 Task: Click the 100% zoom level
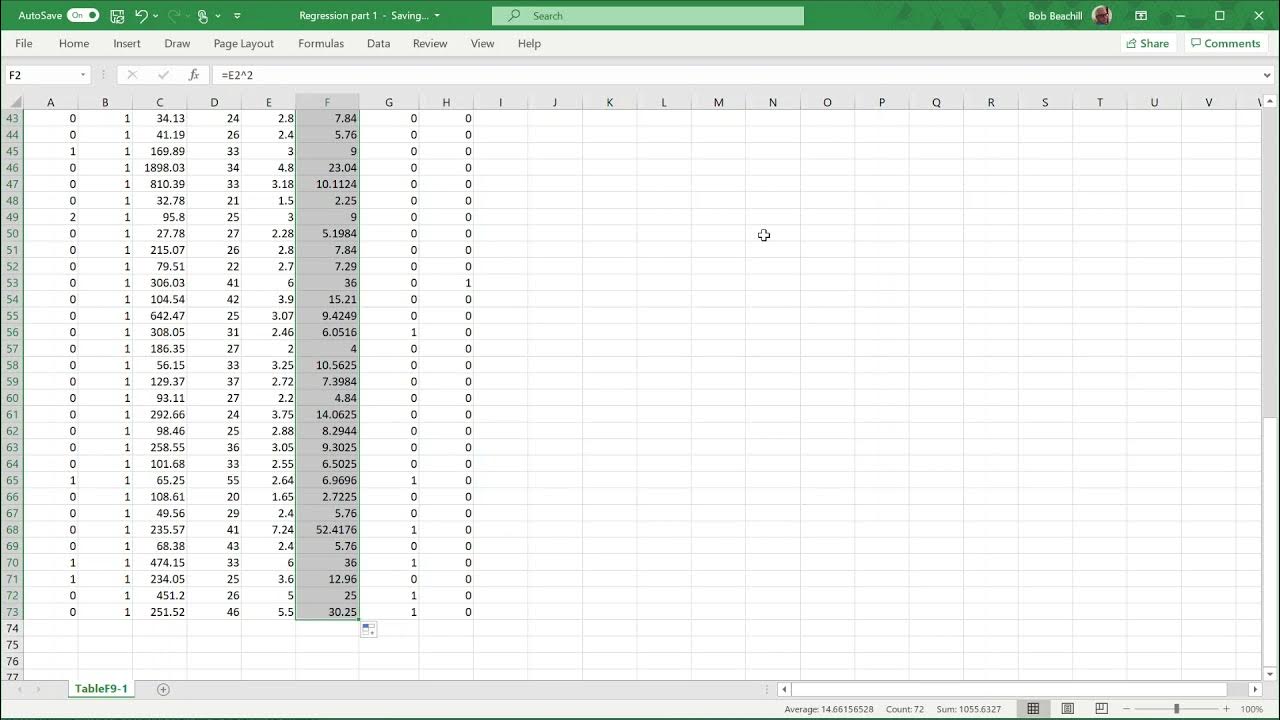click(x=1252, y=709)
